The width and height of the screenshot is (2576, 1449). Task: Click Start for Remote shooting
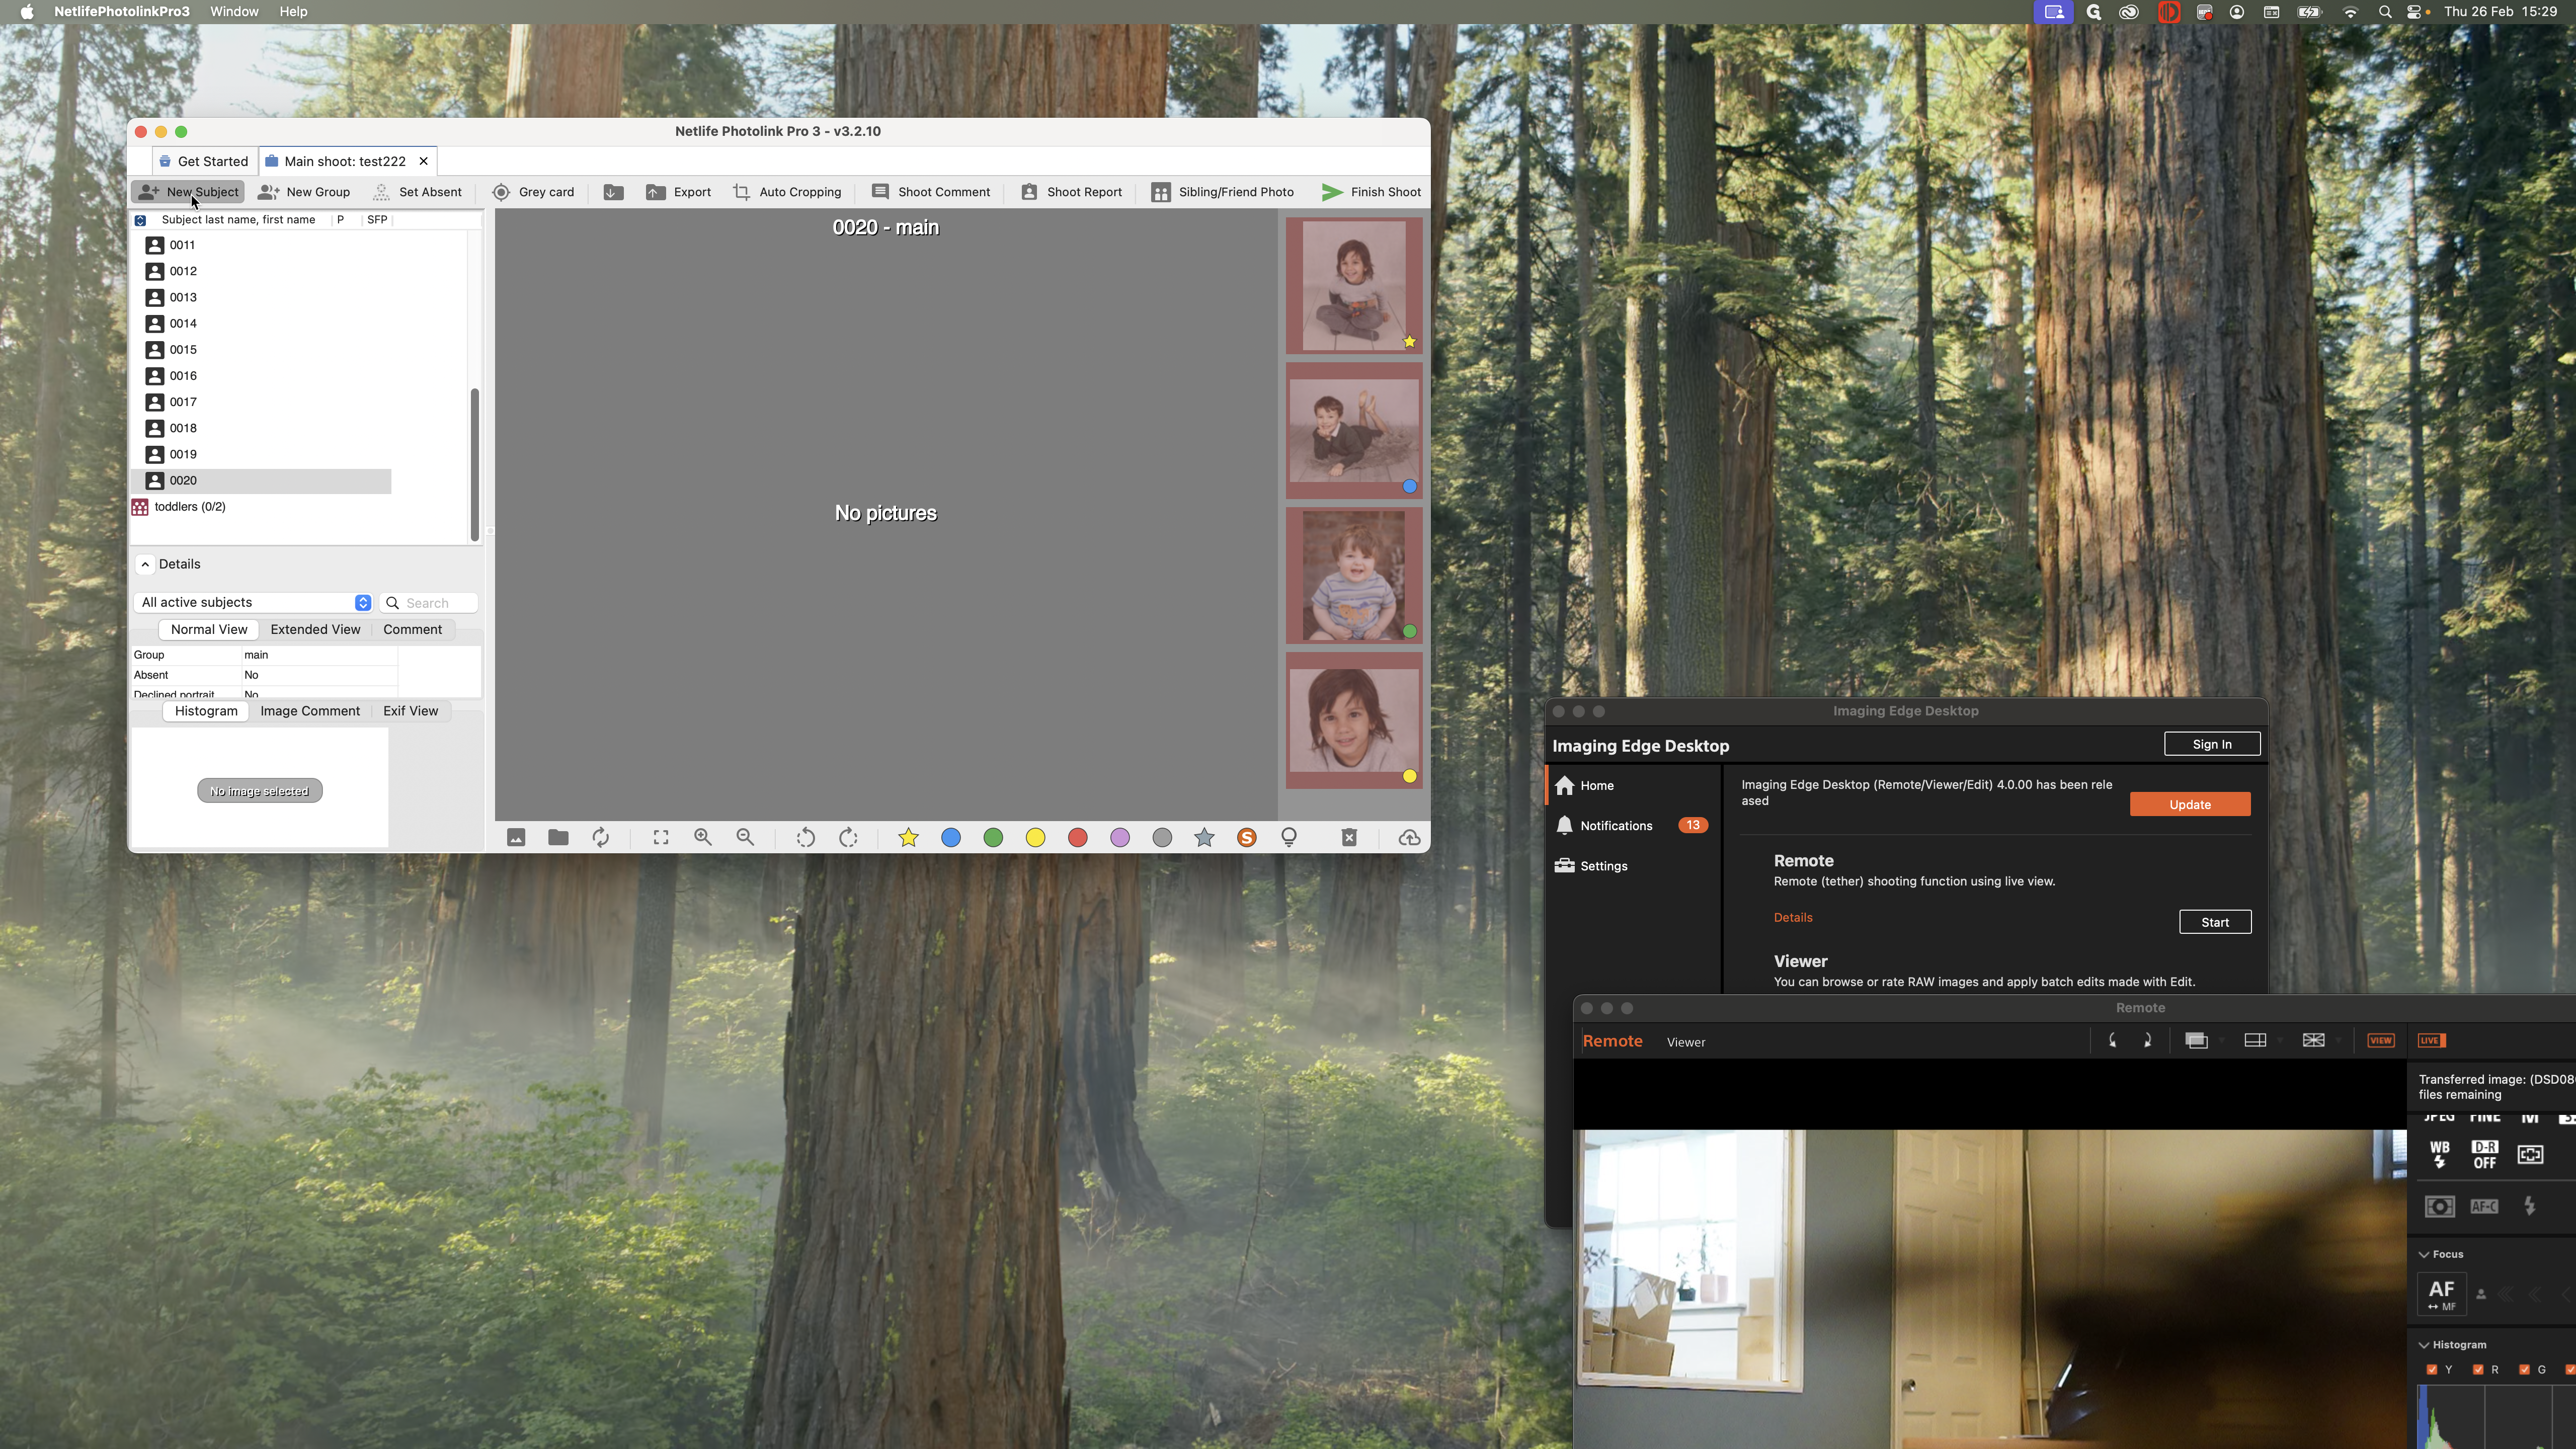pyautogui.click(x=2214, y=922)
